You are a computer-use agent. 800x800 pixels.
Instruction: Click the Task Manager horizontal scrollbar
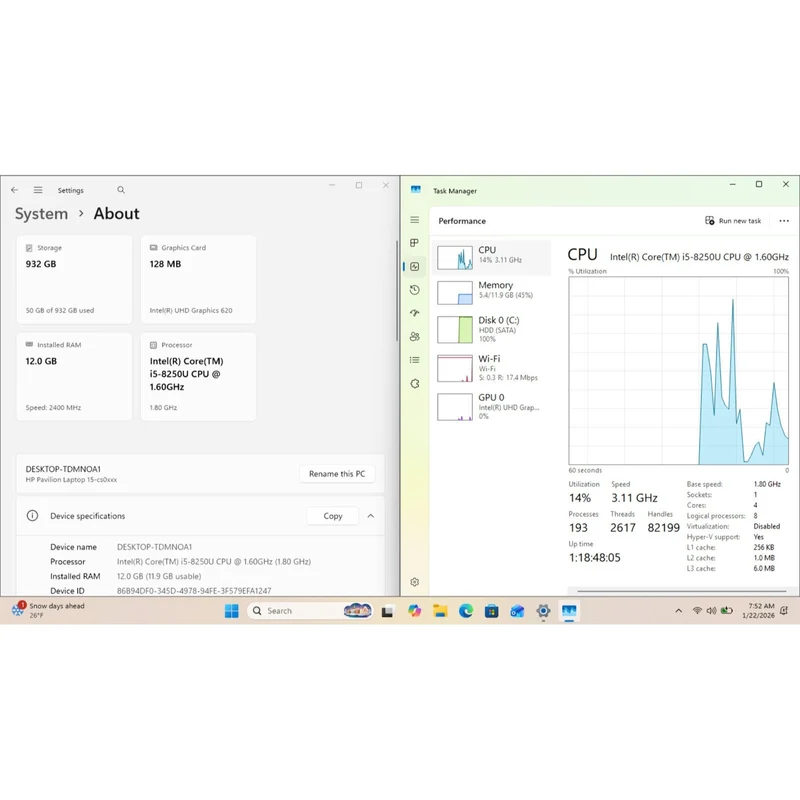(x=681, y=591)
